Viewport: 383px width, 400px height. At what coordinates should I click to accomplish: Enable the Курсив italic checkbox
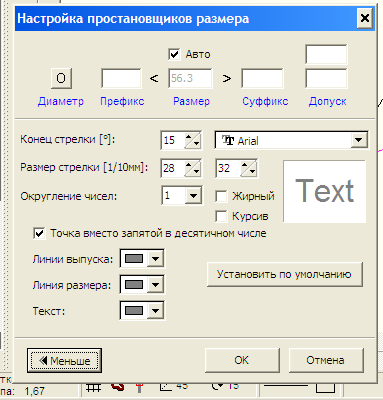(x=221, y=216)
